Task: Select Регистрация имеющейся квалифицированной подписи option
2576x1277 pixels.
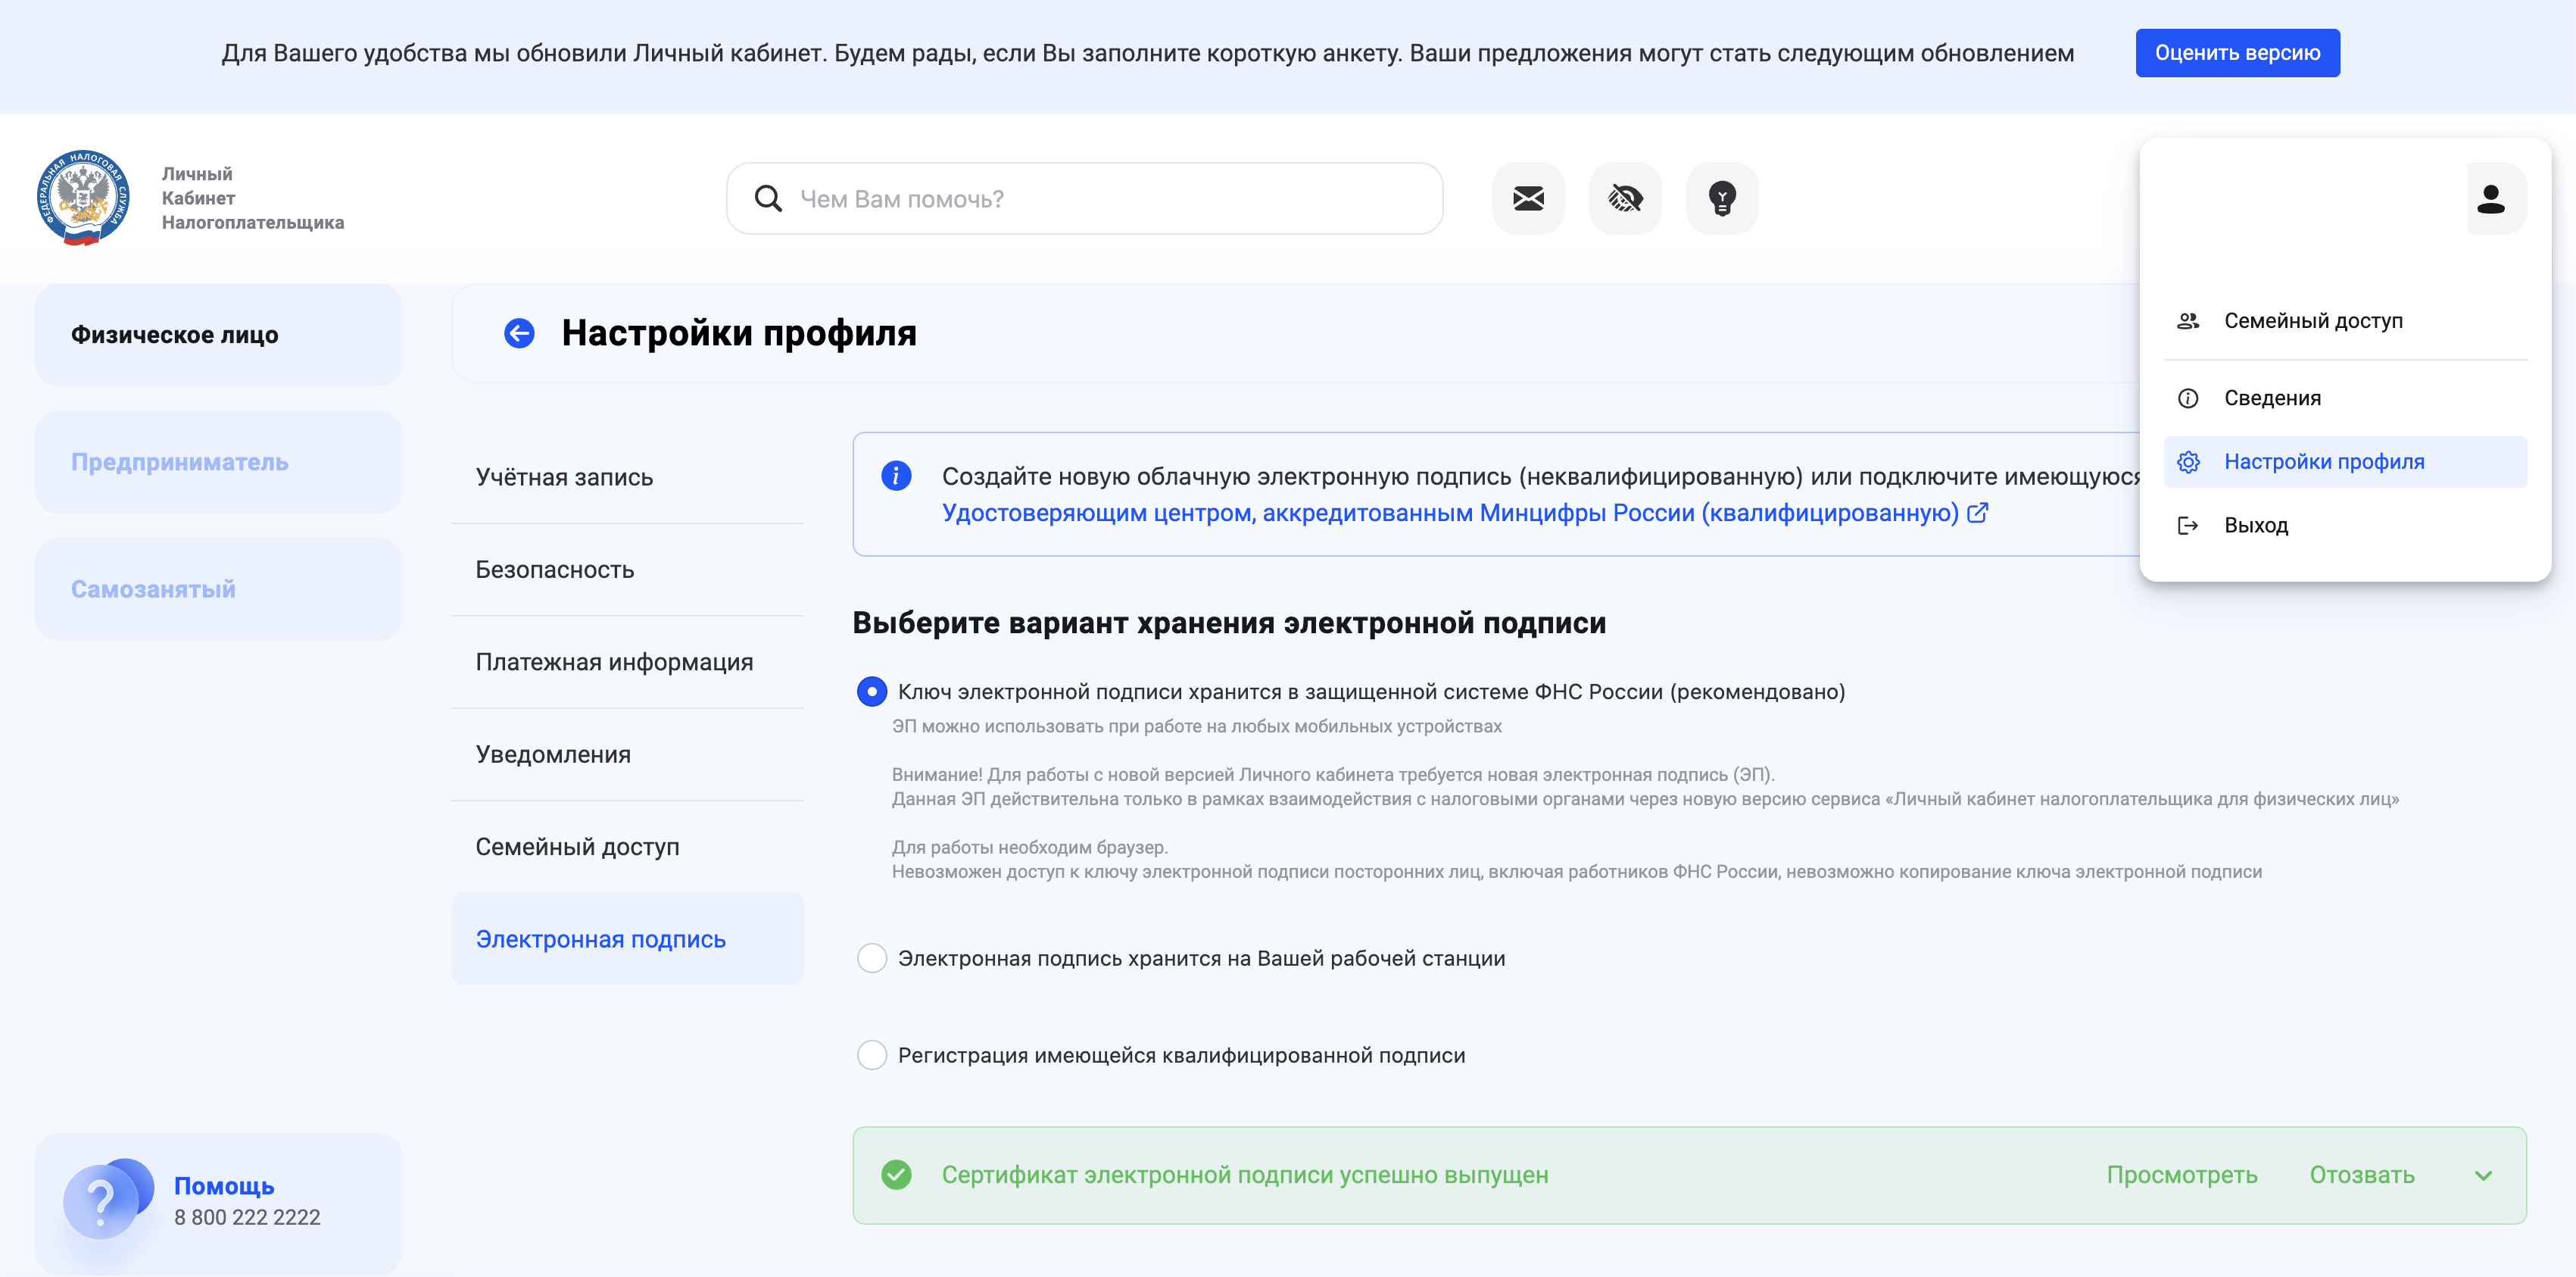Action: point(872,1055)
